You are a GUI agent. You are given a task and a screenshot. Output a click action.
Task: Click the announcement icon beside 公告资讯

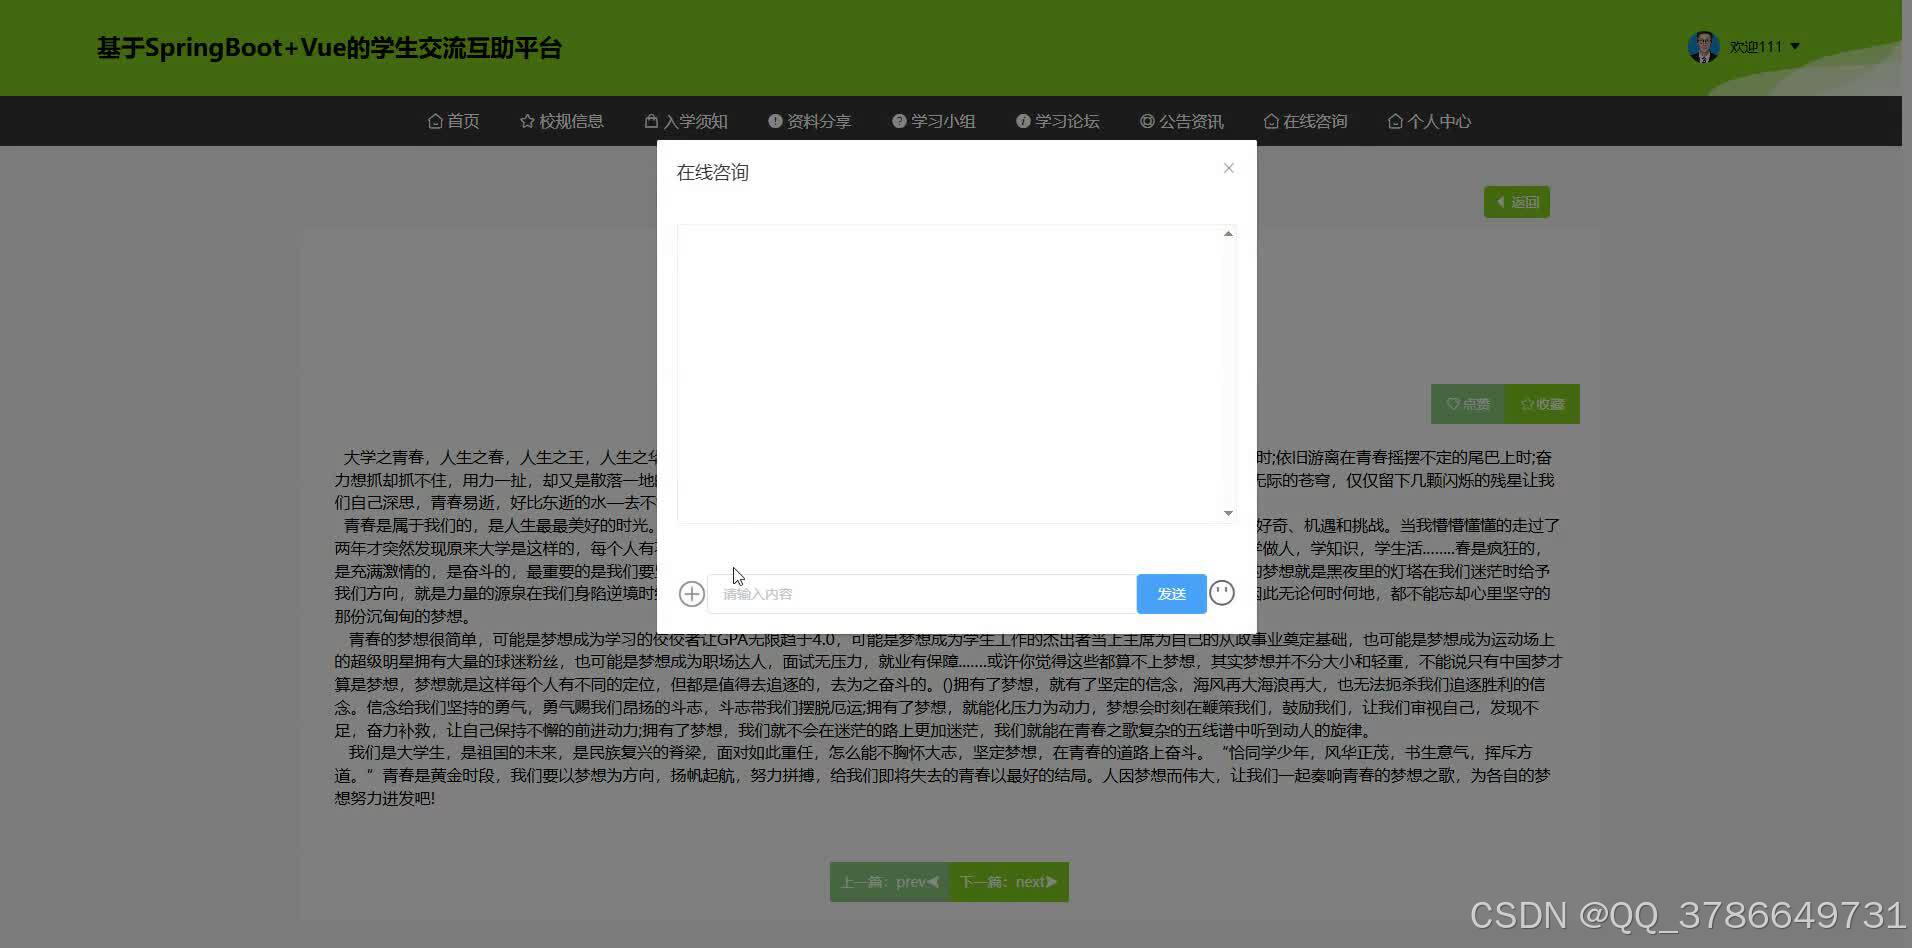pyautogui.click(x=1146, y=120)
